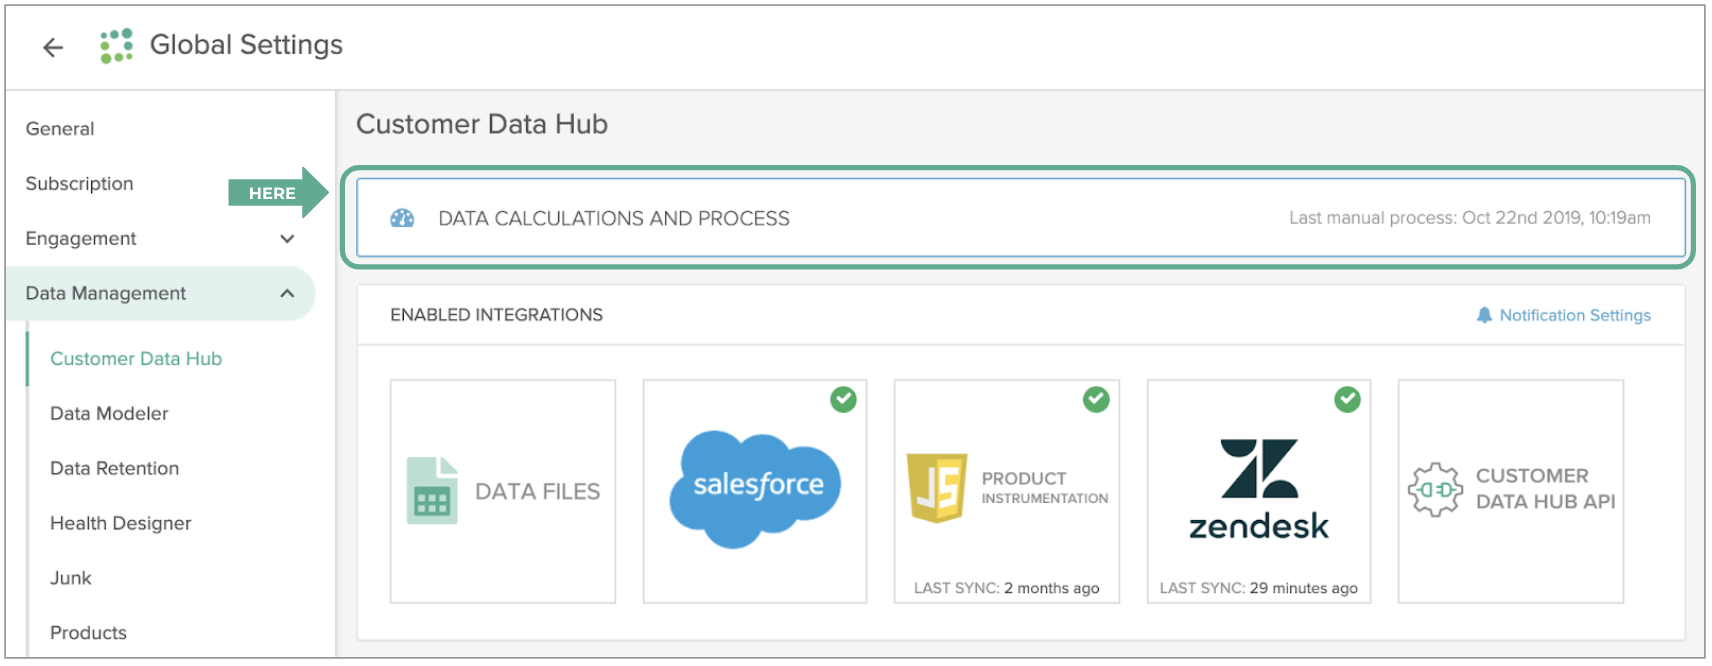Open Data Modeler page
The image size is (1712, 666).
pyautogui.click(x=109, y=414)
